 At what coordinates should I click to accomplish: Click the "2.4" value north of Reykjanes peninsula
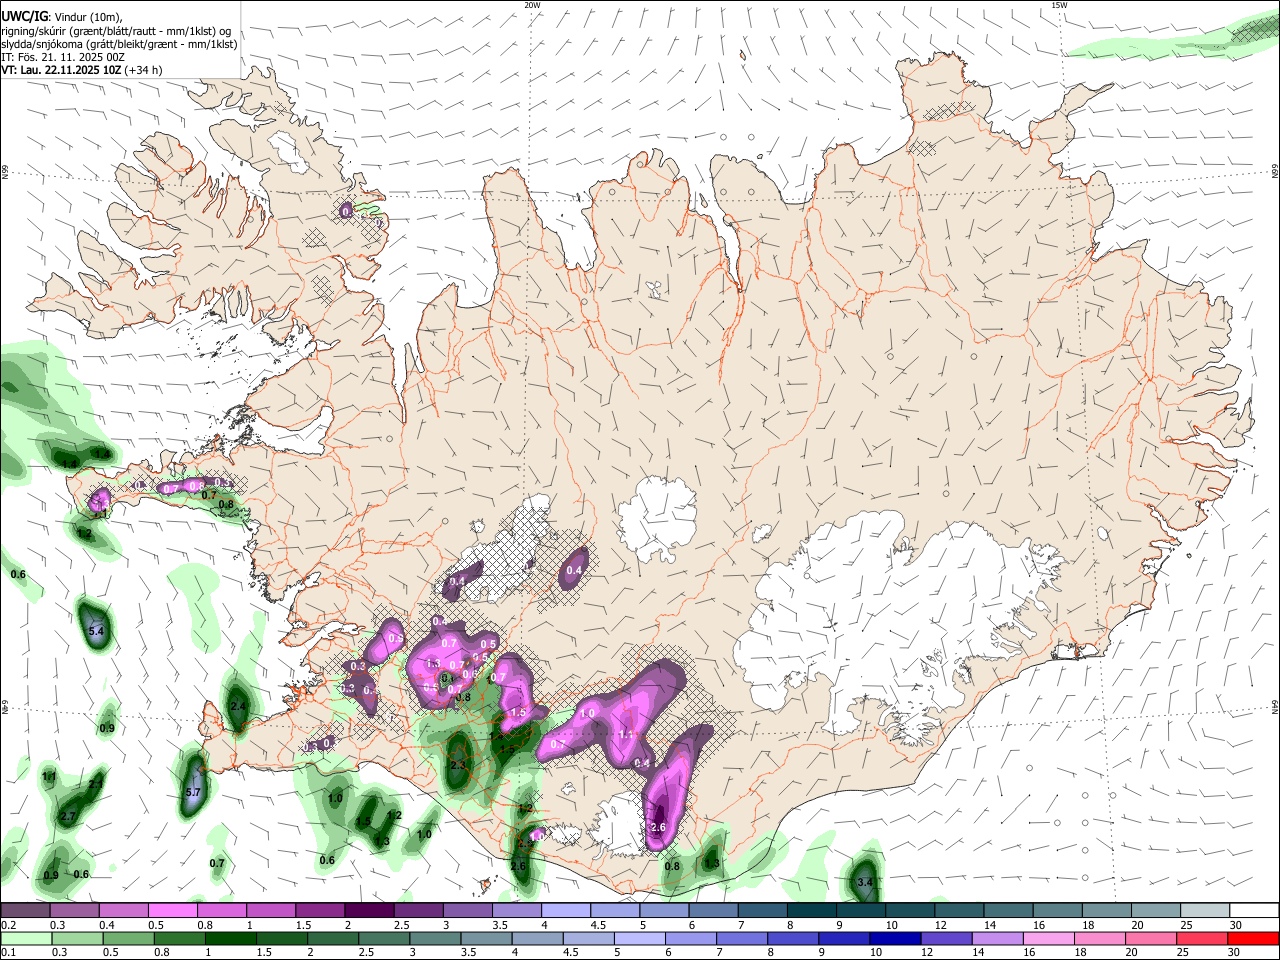238,706
